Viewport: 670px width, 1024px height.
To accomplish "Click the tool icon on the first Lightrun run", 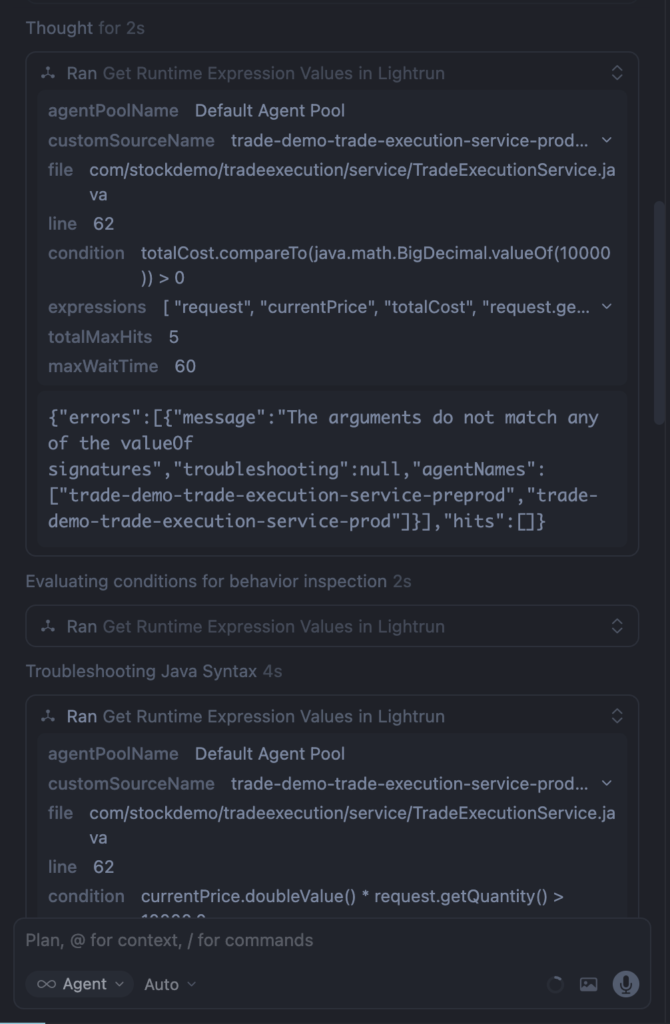I will 48,73.
